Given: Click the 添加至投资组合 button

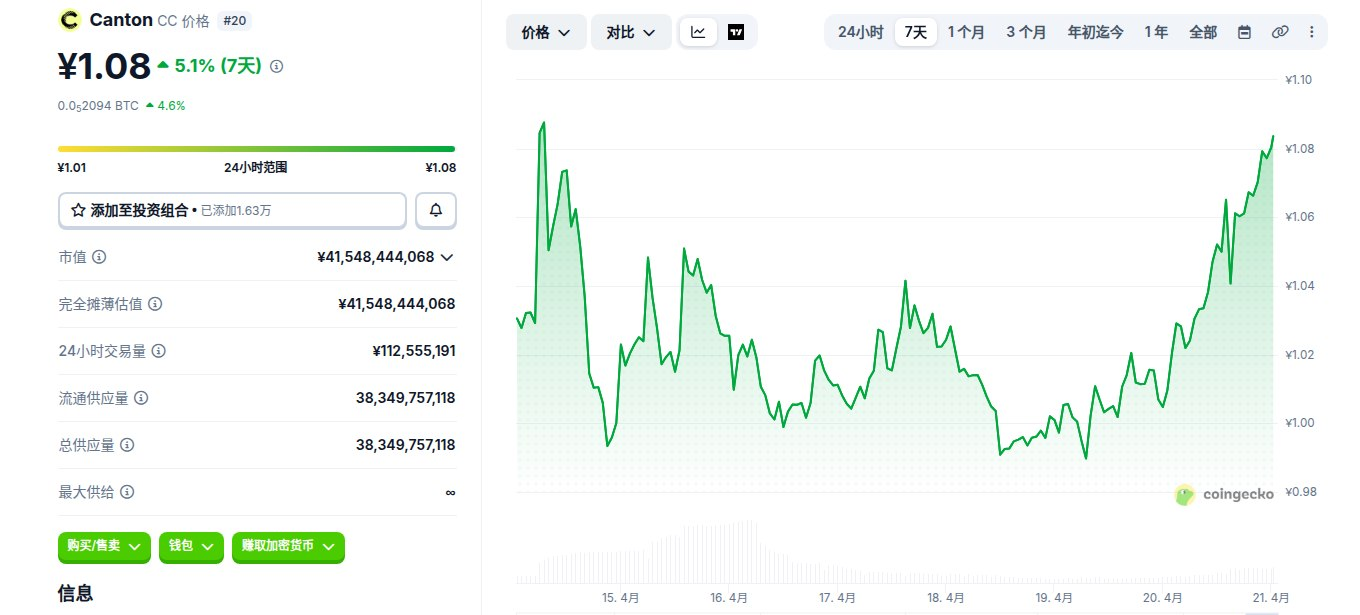Looking at the screenshot, I should click(232, 210).
